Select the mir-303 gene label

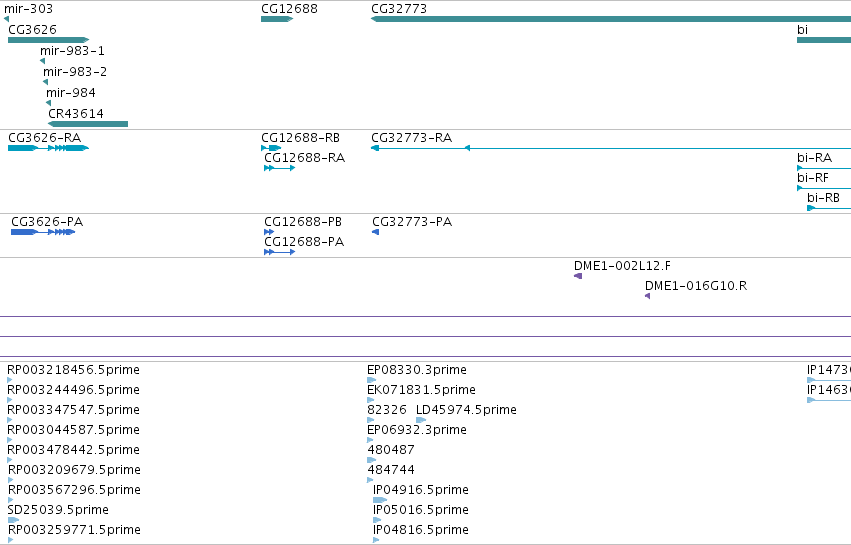28,9
